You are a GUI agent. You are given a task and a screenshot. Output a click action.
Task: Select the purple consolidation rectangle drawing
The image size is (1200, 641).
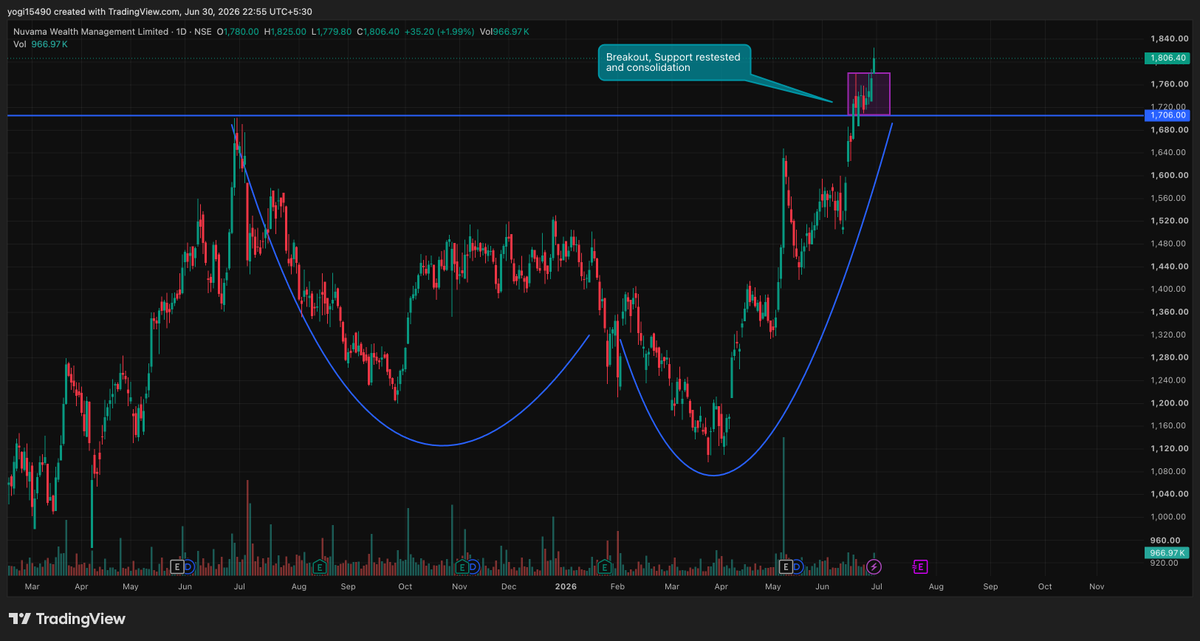coord(869,94)
